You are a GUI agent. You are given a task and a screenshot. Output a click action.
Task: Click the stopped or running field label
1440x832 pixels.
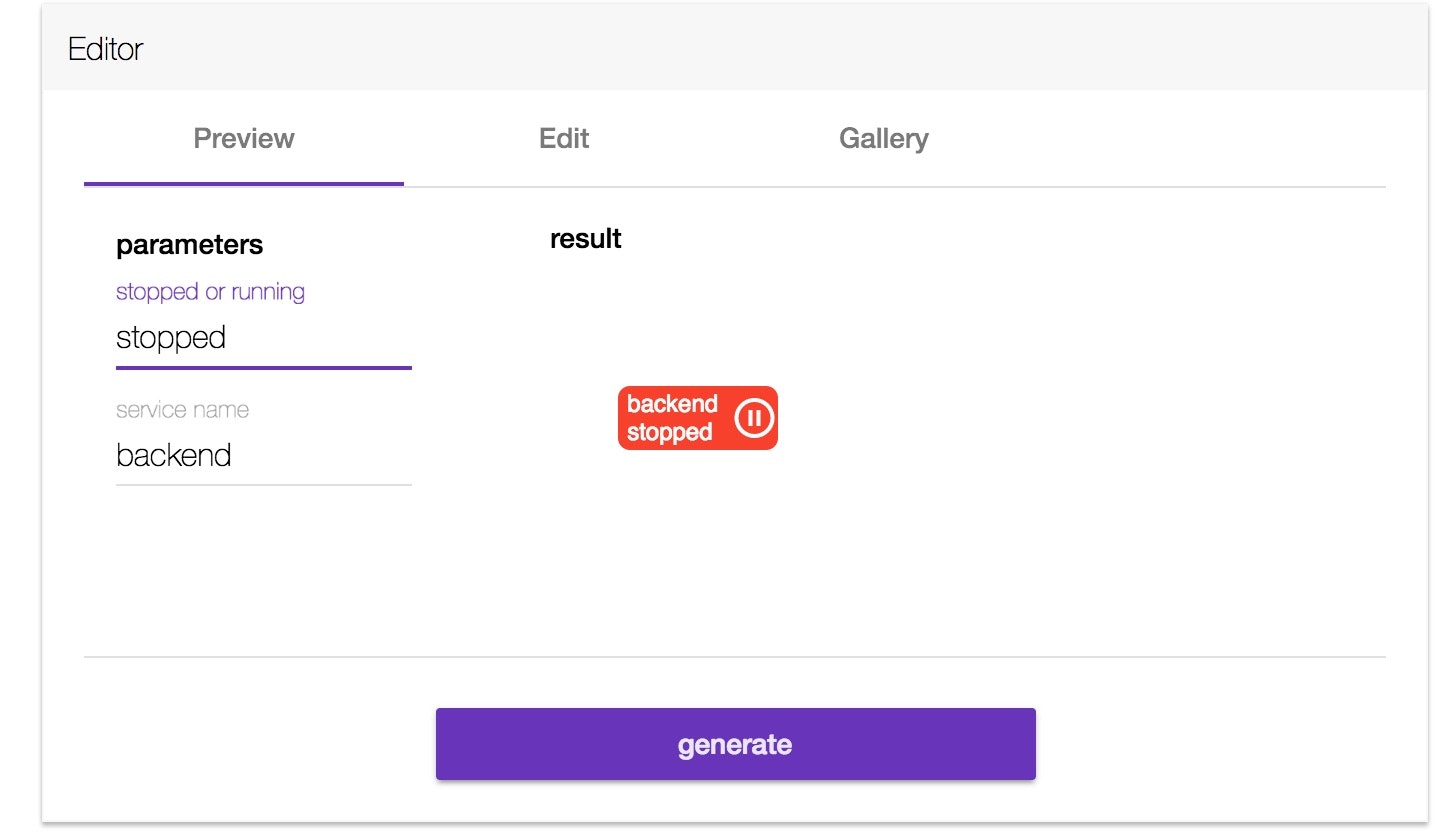tap(210, 291)
